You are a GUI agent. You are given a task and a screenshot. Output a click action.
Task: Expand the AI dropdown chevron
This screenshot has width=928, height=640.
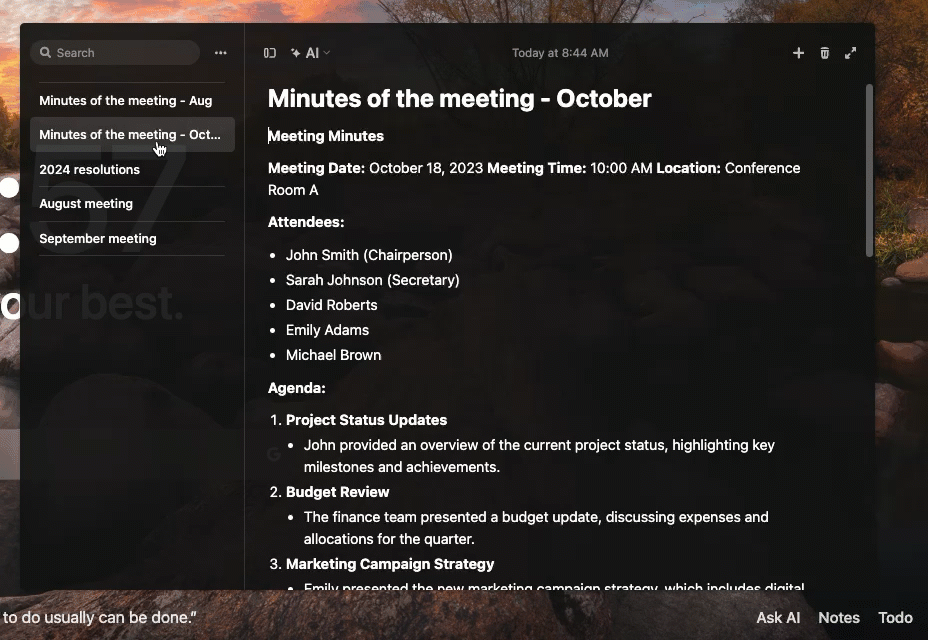327,53
